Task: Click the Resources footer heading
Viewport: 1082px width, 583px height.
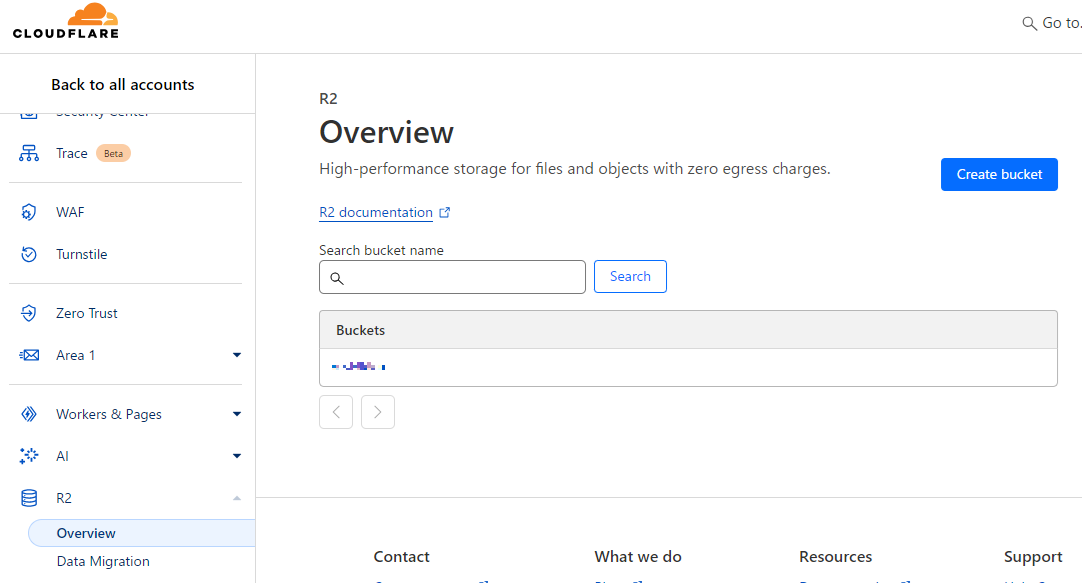Action: pyautogui.click(x=836, y=557)
